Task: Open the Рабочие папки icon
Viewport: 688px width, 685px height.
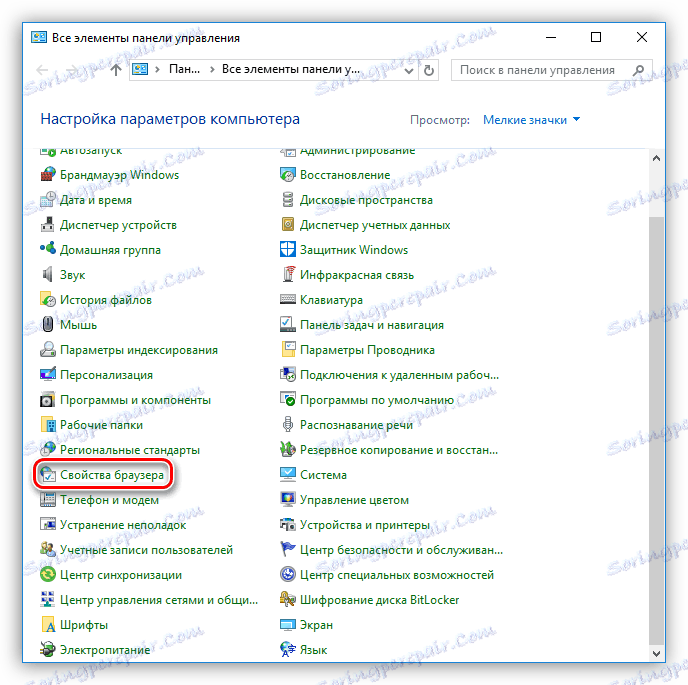Action: click(48, 425)
